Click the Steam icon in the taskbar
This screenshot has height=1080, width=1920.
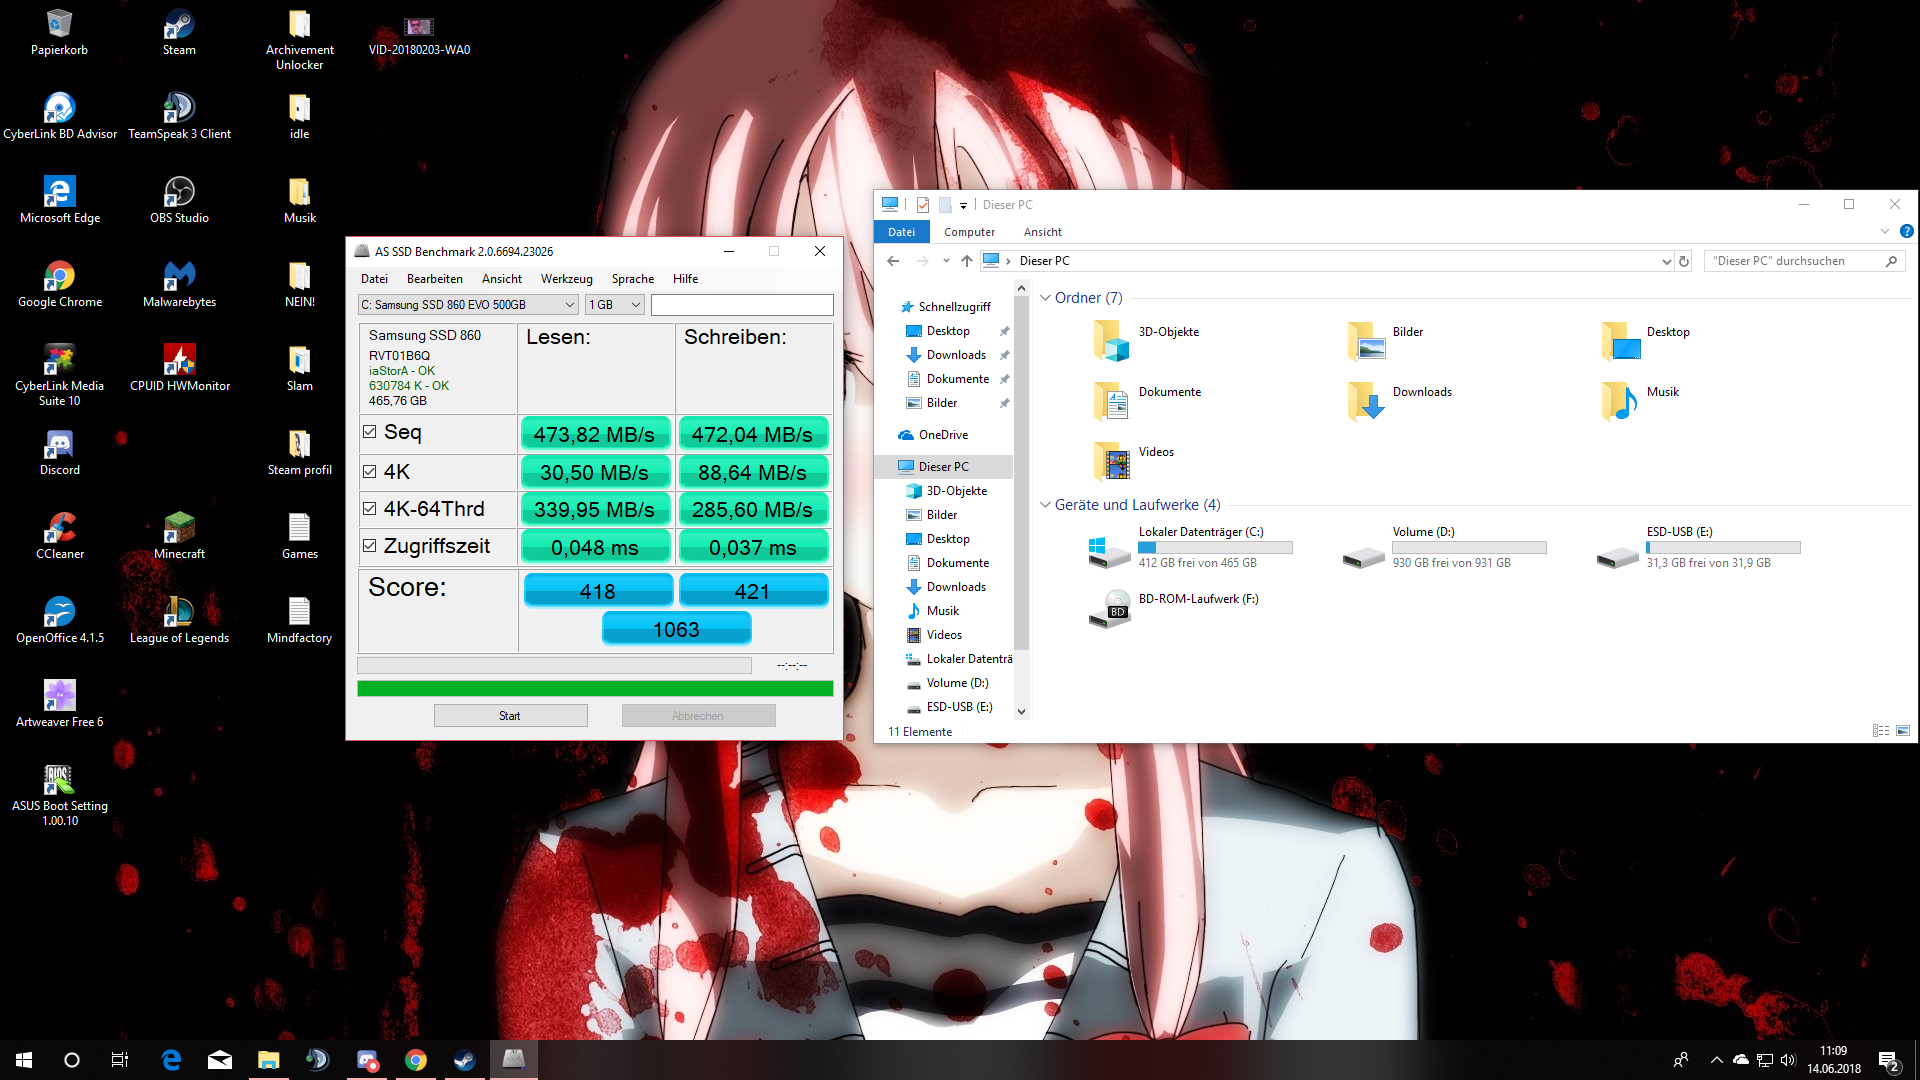[465, 1060]
